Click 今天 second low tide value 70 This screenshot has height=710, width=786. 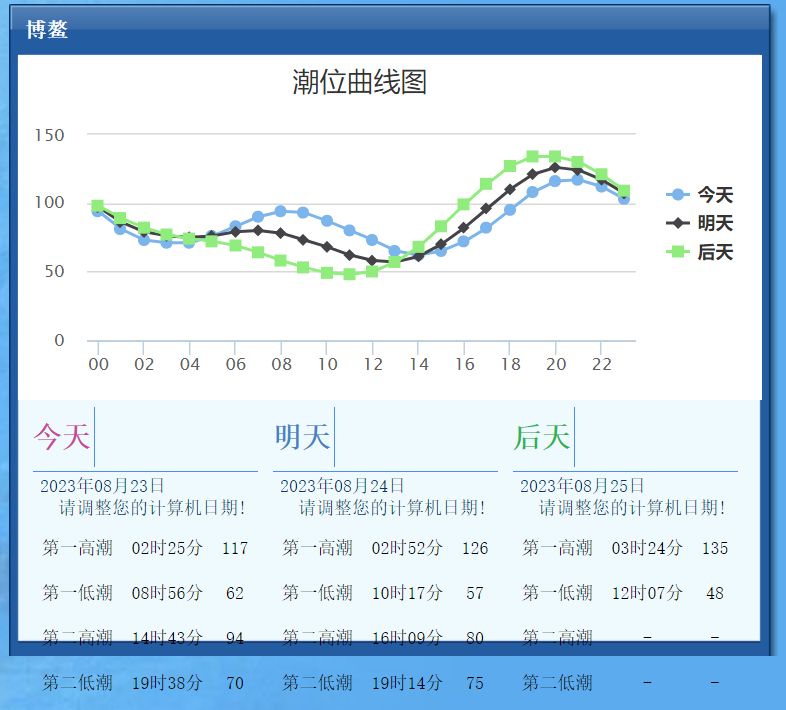(x=235, y=683)
